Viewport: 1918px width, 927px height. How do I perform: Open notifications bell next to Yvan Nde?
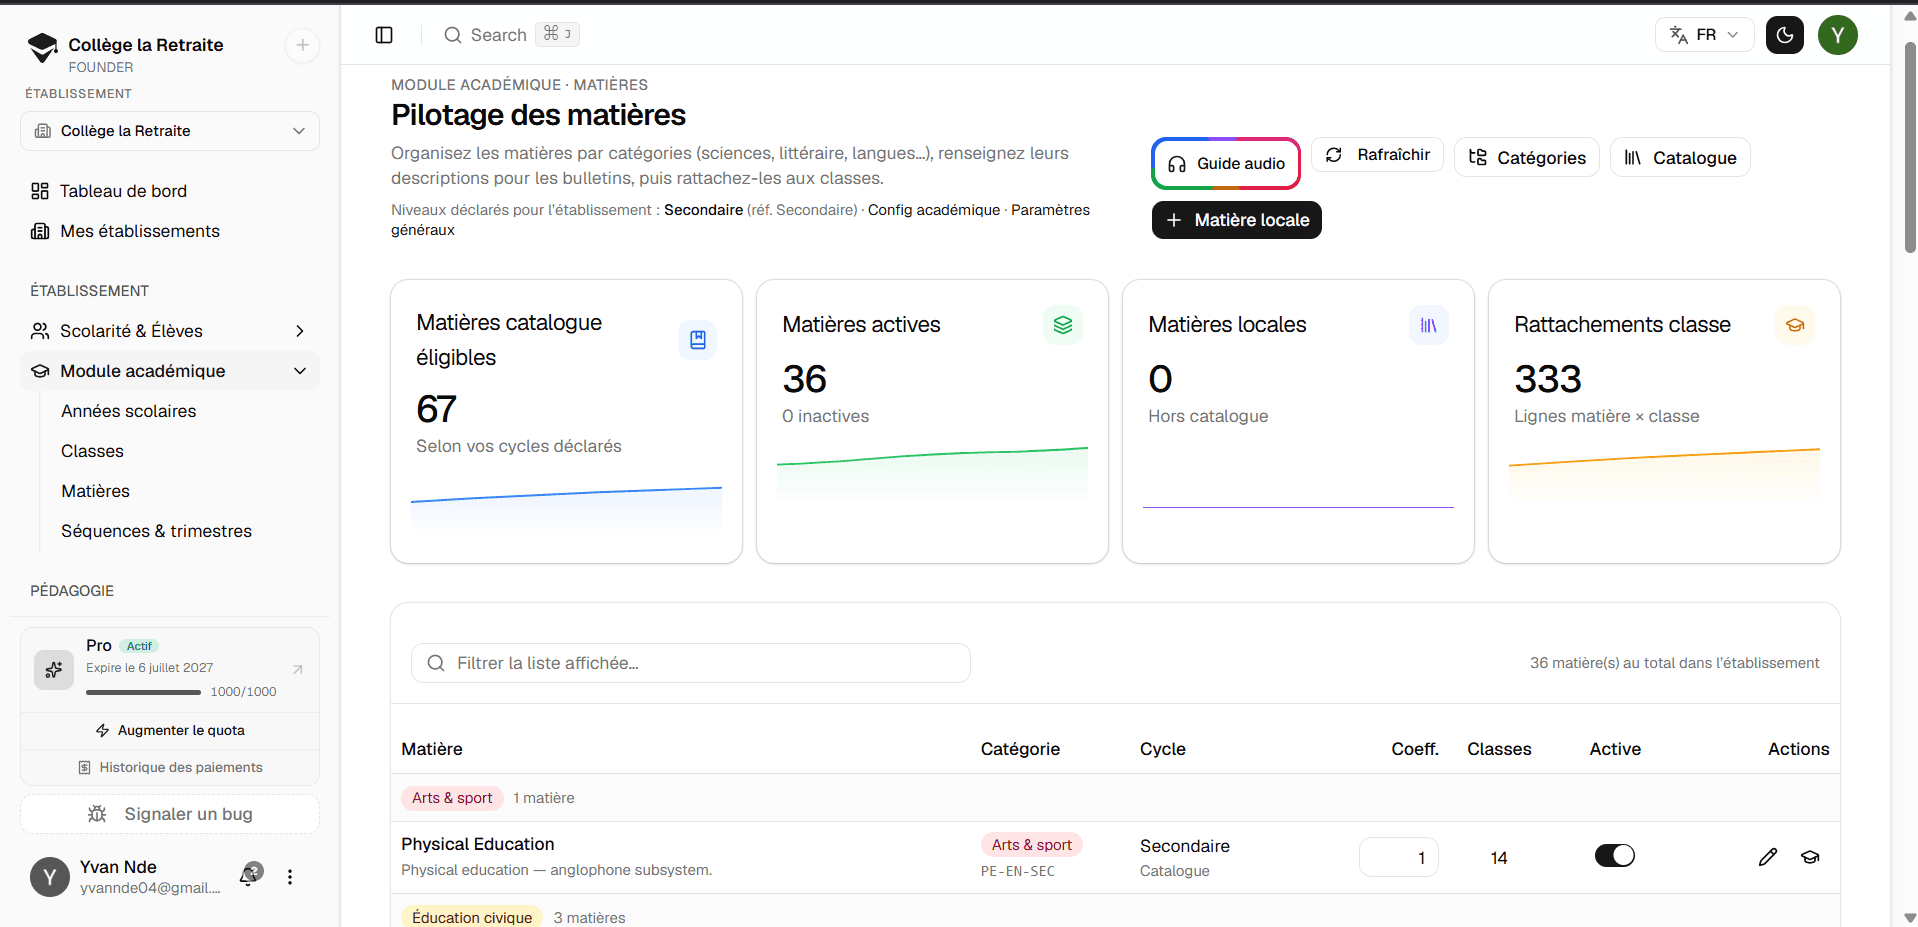[x=249, y=876]
